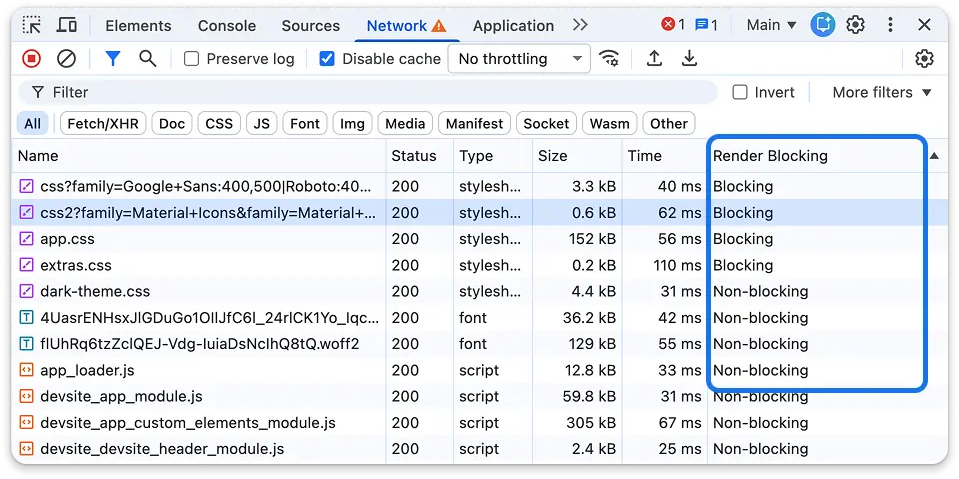Open the Main context selector dropdown
The width and height of the screenshot is (959, 479).
(x=772, y=25)
